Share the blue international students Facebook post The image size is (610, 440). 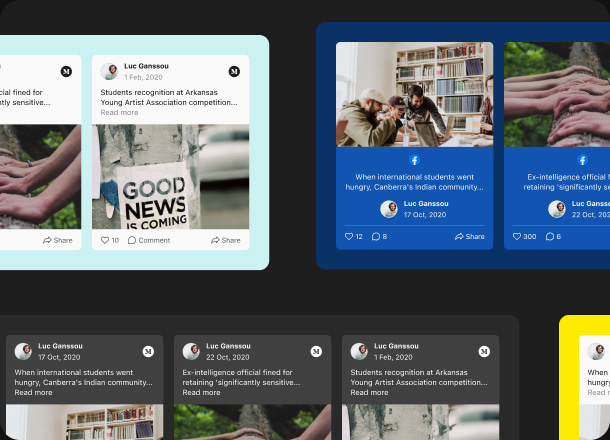(x=469, y=237)
